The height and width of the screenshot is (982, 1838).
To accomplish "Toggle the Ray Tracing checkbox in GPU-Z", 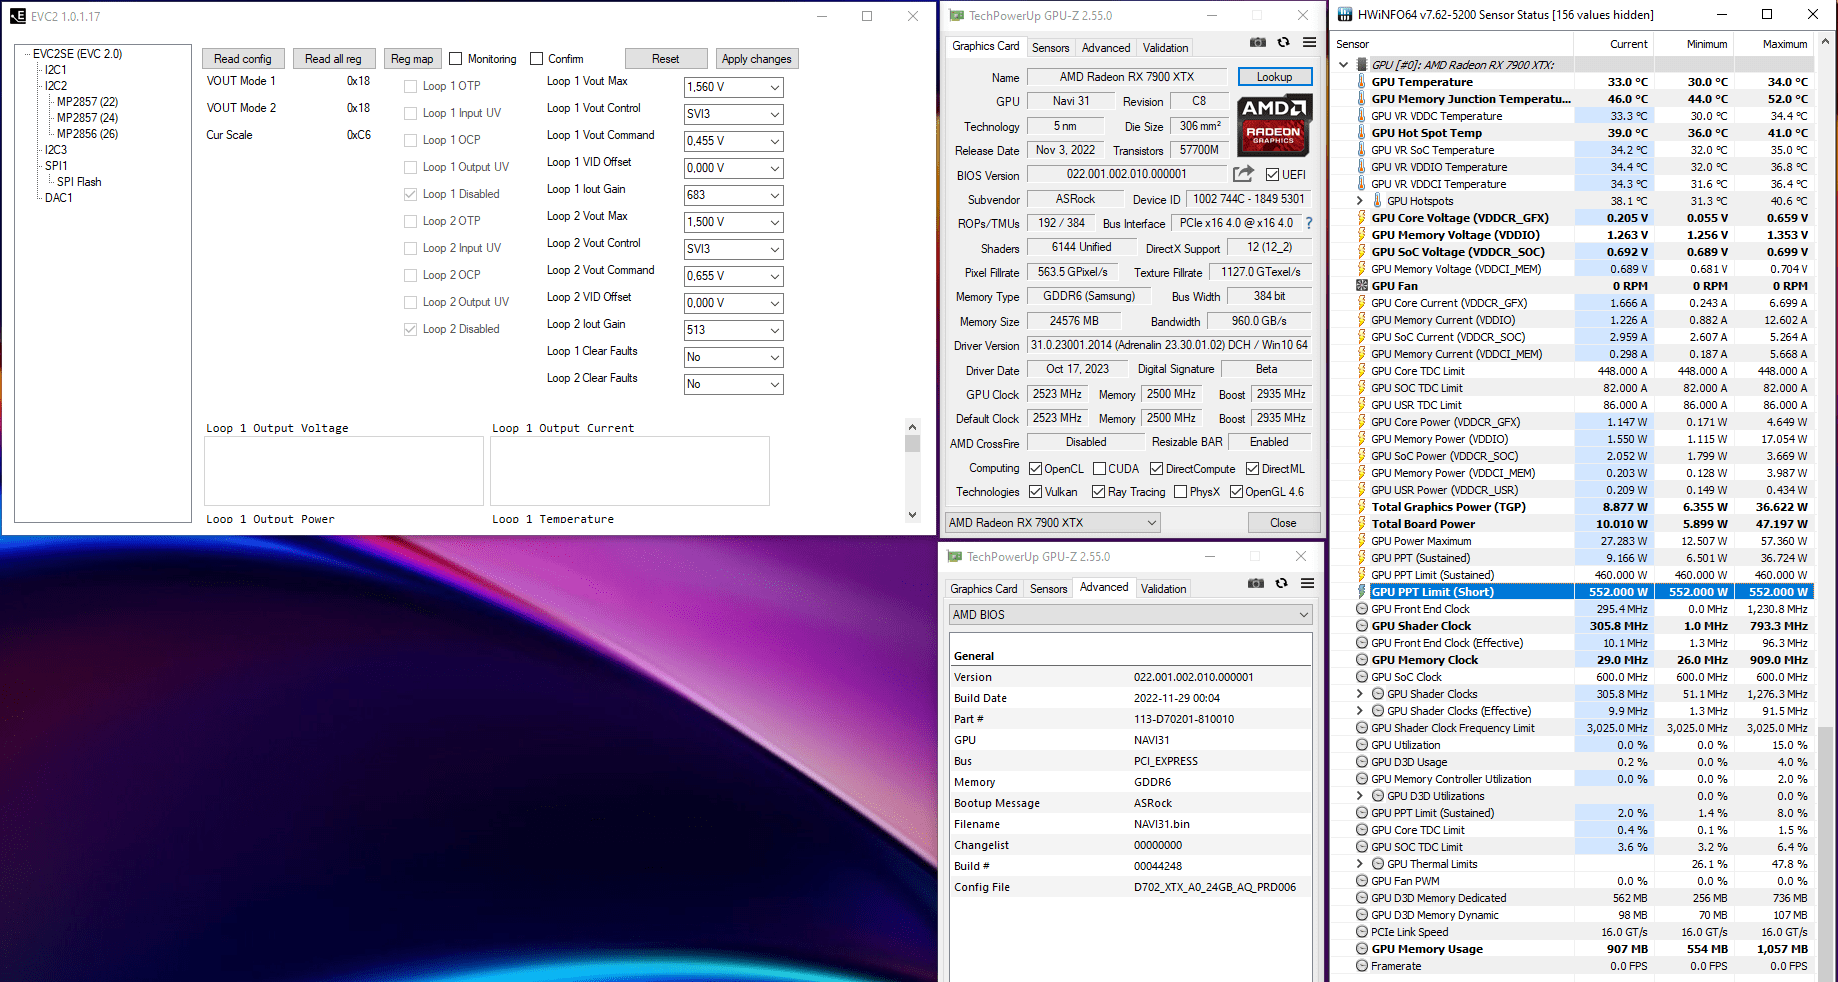I will 1099,492.
